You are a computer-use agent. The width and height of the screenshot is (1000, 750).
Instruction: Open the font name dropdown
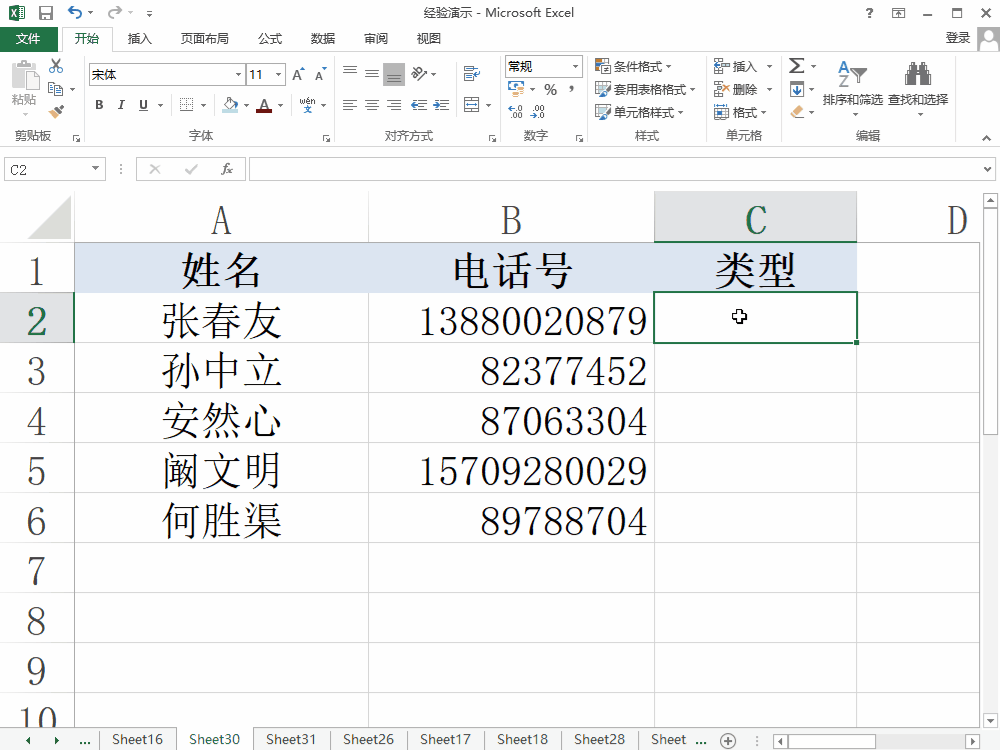coord(238,73)
